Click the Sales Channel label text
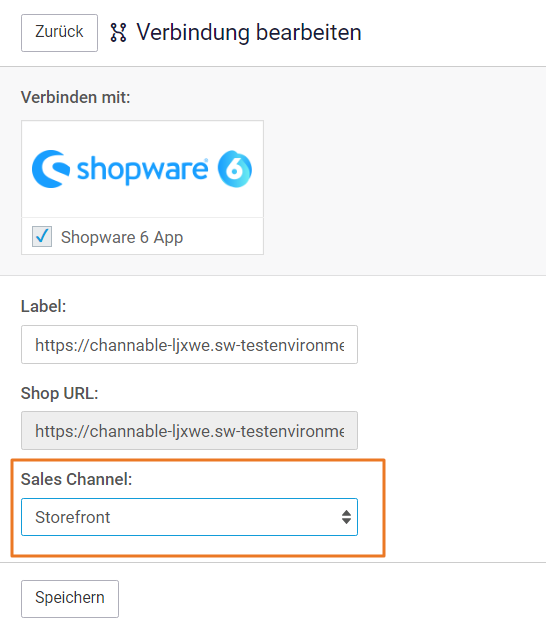Screen dimensions: 546x632 [x=77, y=479]
